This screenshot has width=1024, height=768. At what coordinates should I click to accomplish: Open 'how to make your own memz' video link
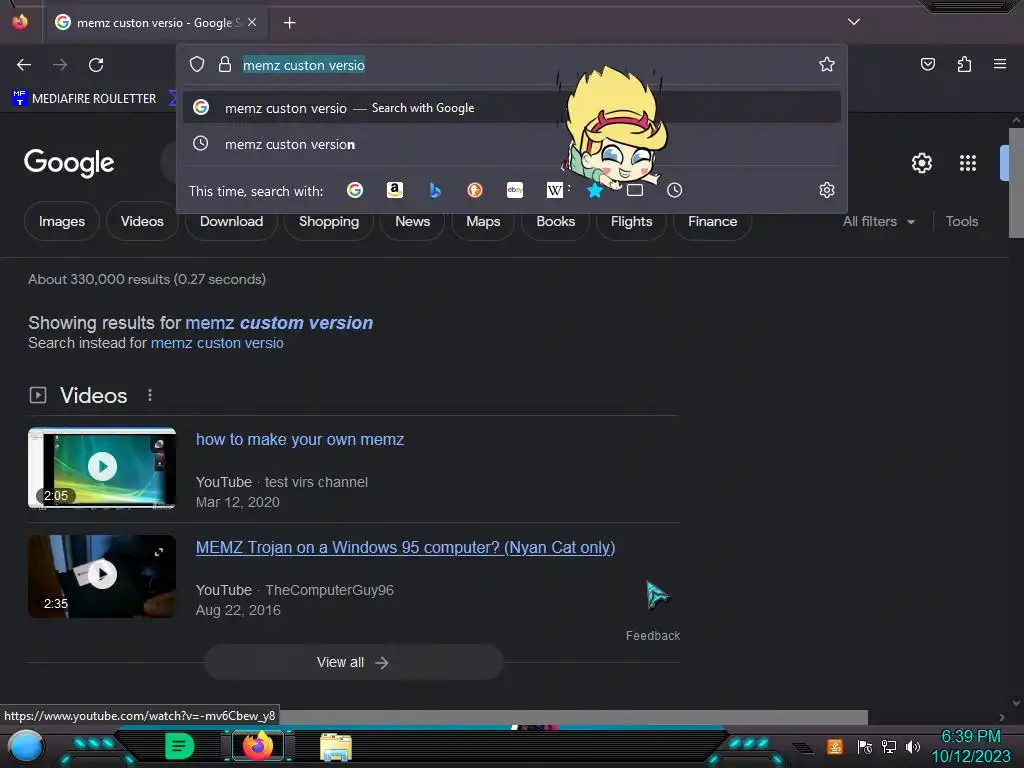pyautogui.click(x=300, y=440)
